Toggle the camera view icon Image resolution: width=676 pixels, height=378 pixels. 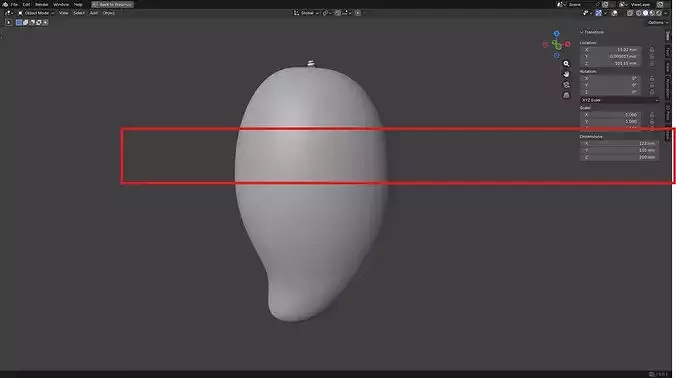(x=566, y=85)
